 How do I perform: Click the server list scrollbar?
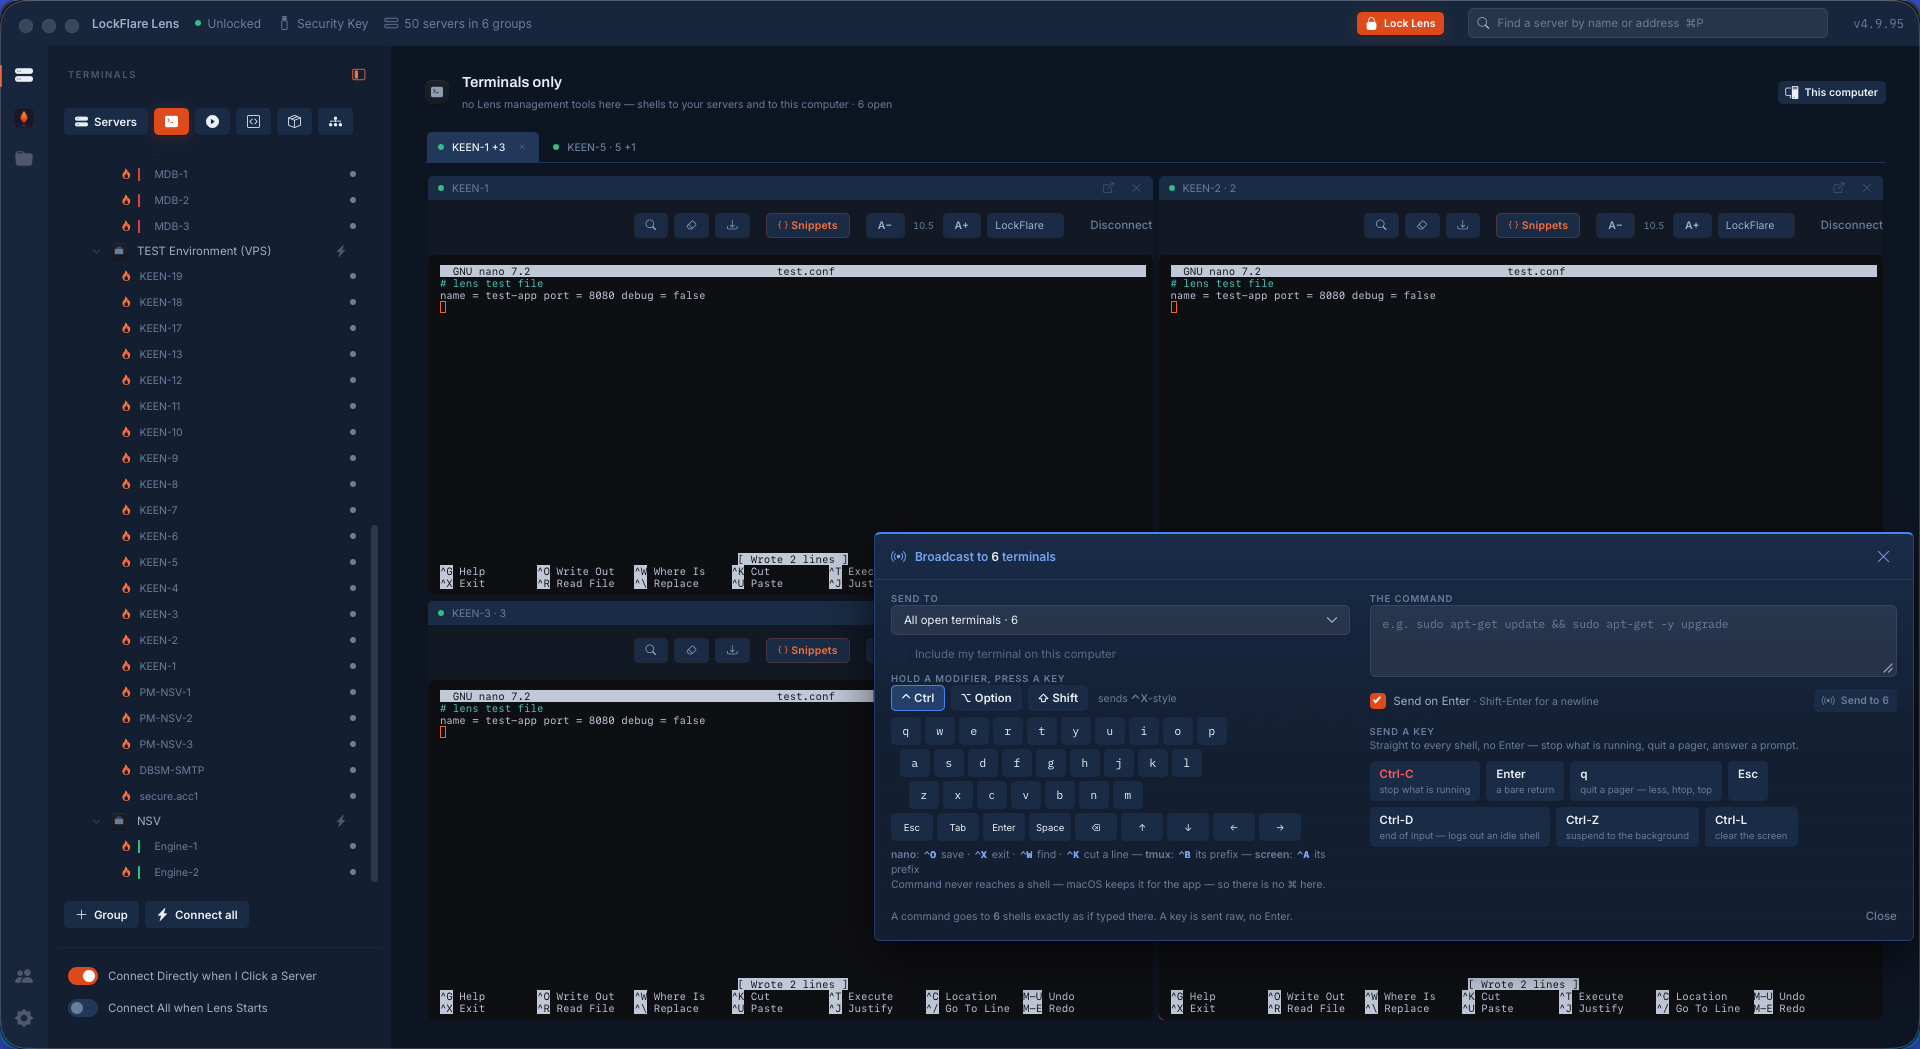point(375,703)
